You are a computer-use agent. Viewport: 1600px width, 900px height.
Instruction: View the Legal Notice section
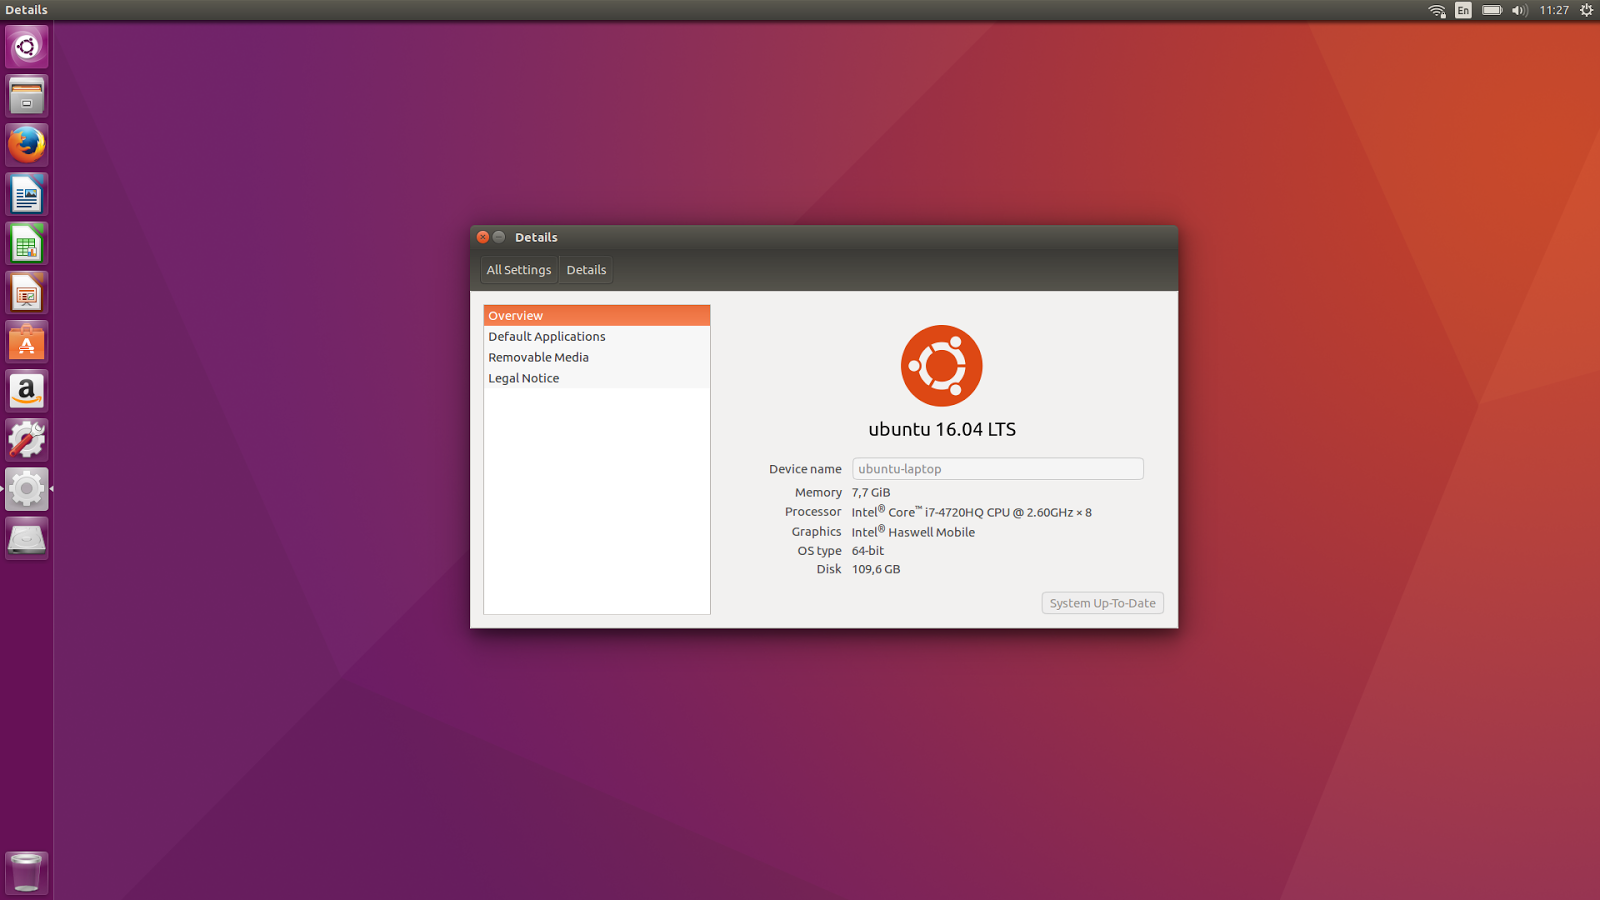523,378
